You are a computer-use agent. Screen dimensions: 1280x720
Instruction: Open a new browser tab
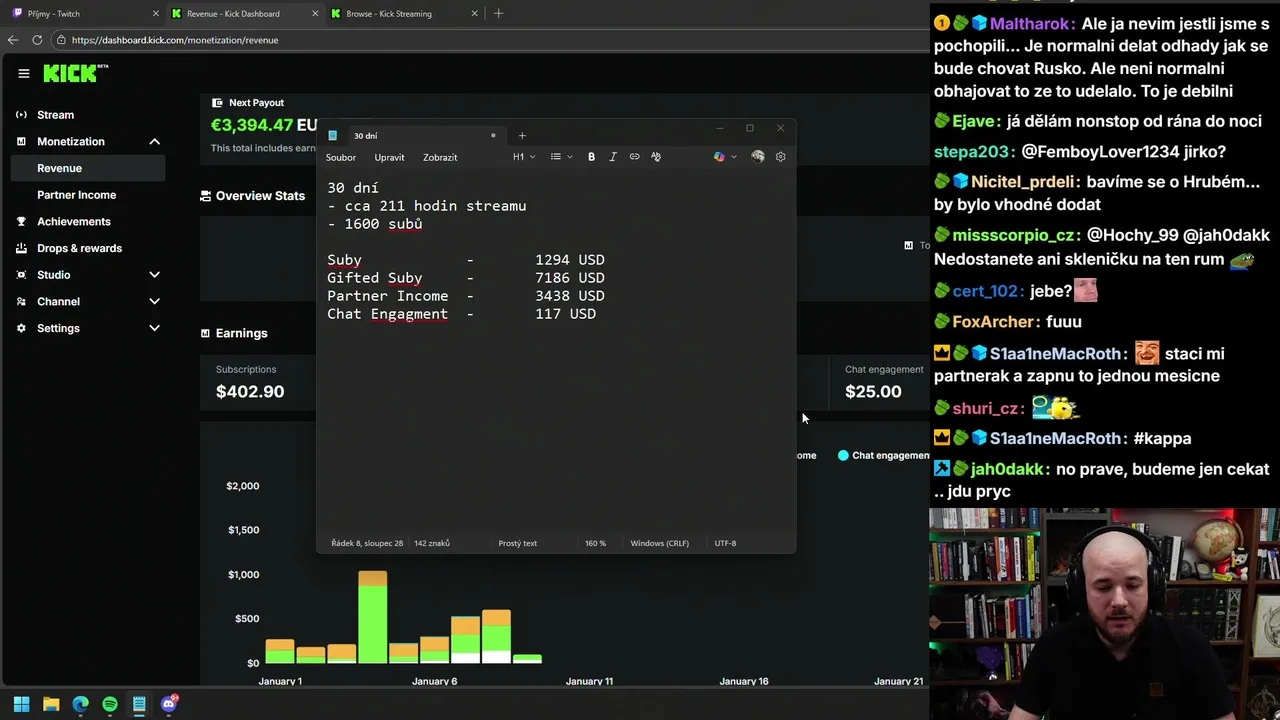click(x=498, y=13)
